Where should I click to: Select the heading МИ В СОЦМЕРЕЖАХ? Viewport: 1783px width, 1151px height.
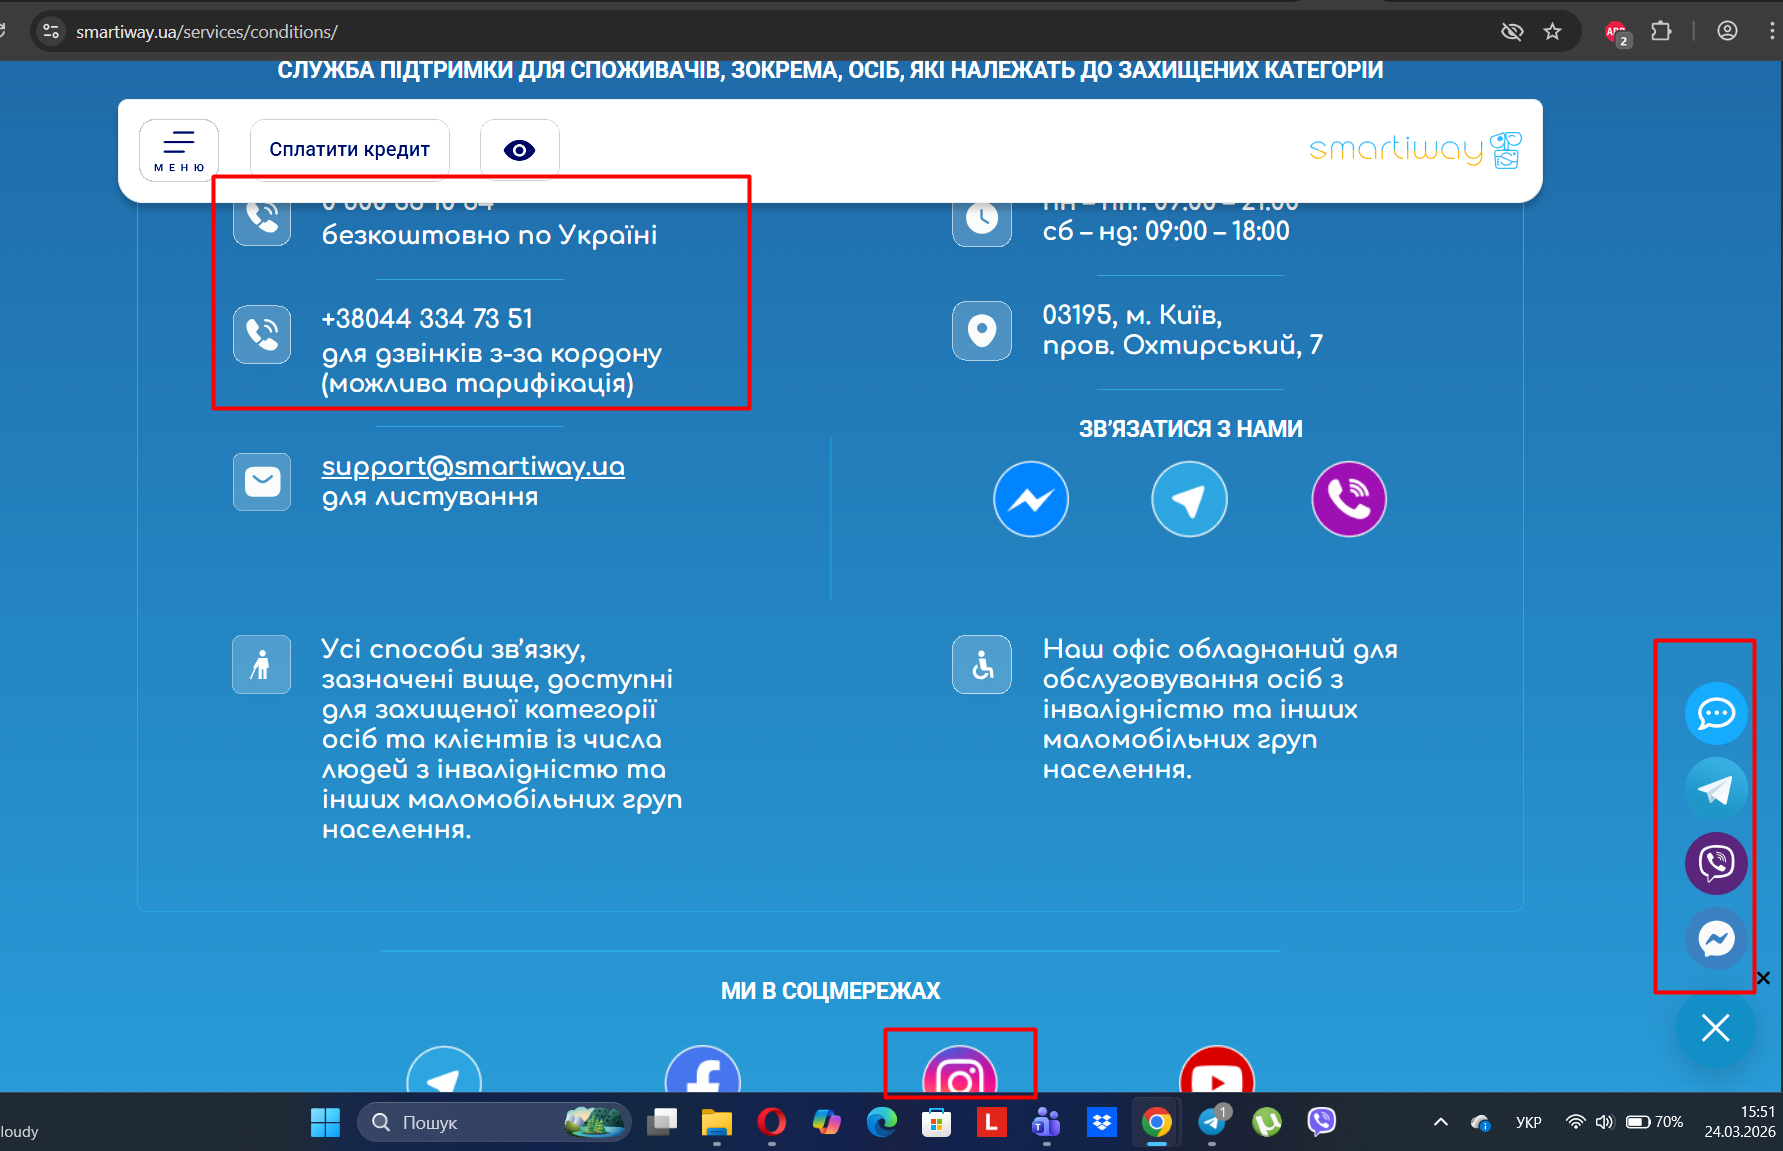(x=830, y=991)
